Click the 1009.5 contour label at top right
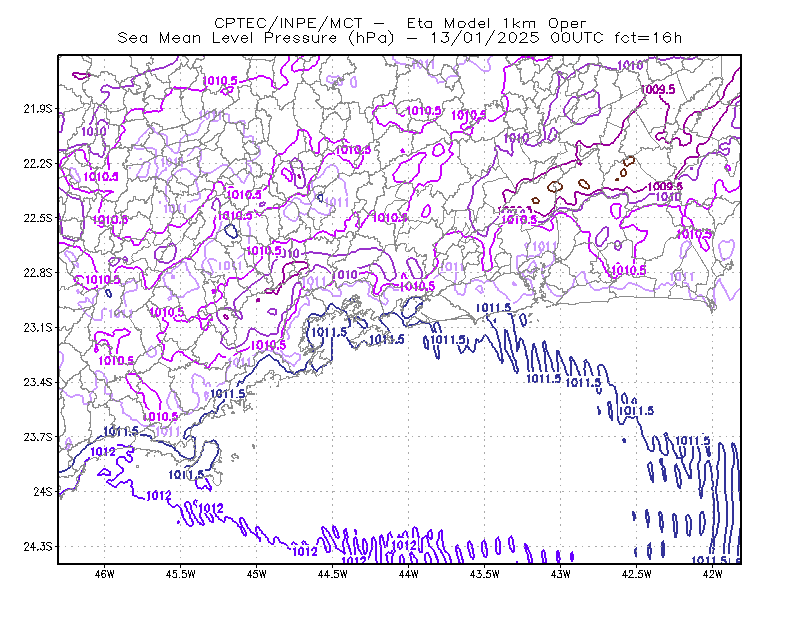Viewport: 800px width, 618px height. [658, 89]
